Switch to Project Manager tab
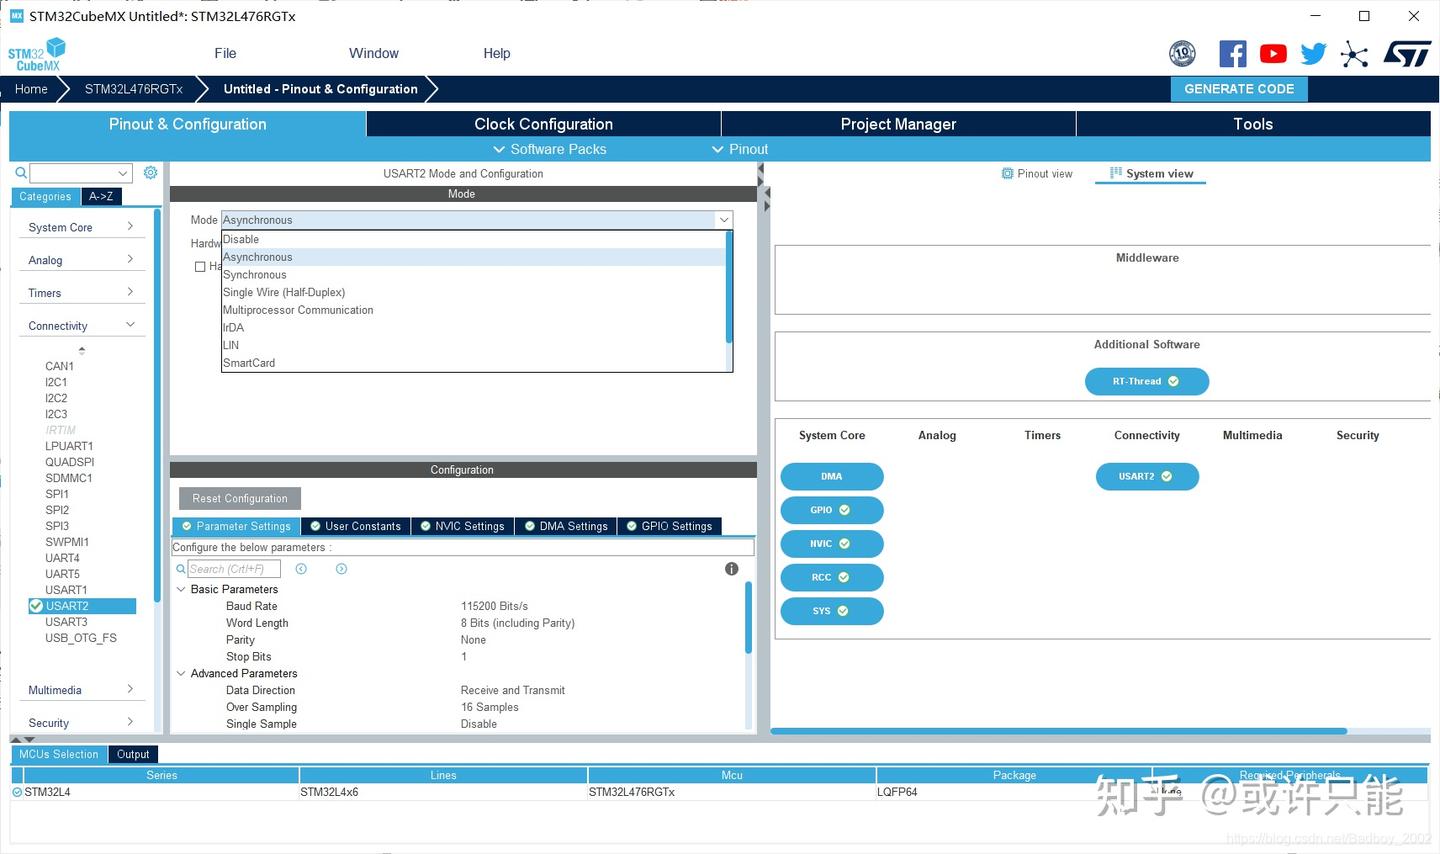Image resolution: width=1440 pixels, height=854 pixels. [898, 124]
